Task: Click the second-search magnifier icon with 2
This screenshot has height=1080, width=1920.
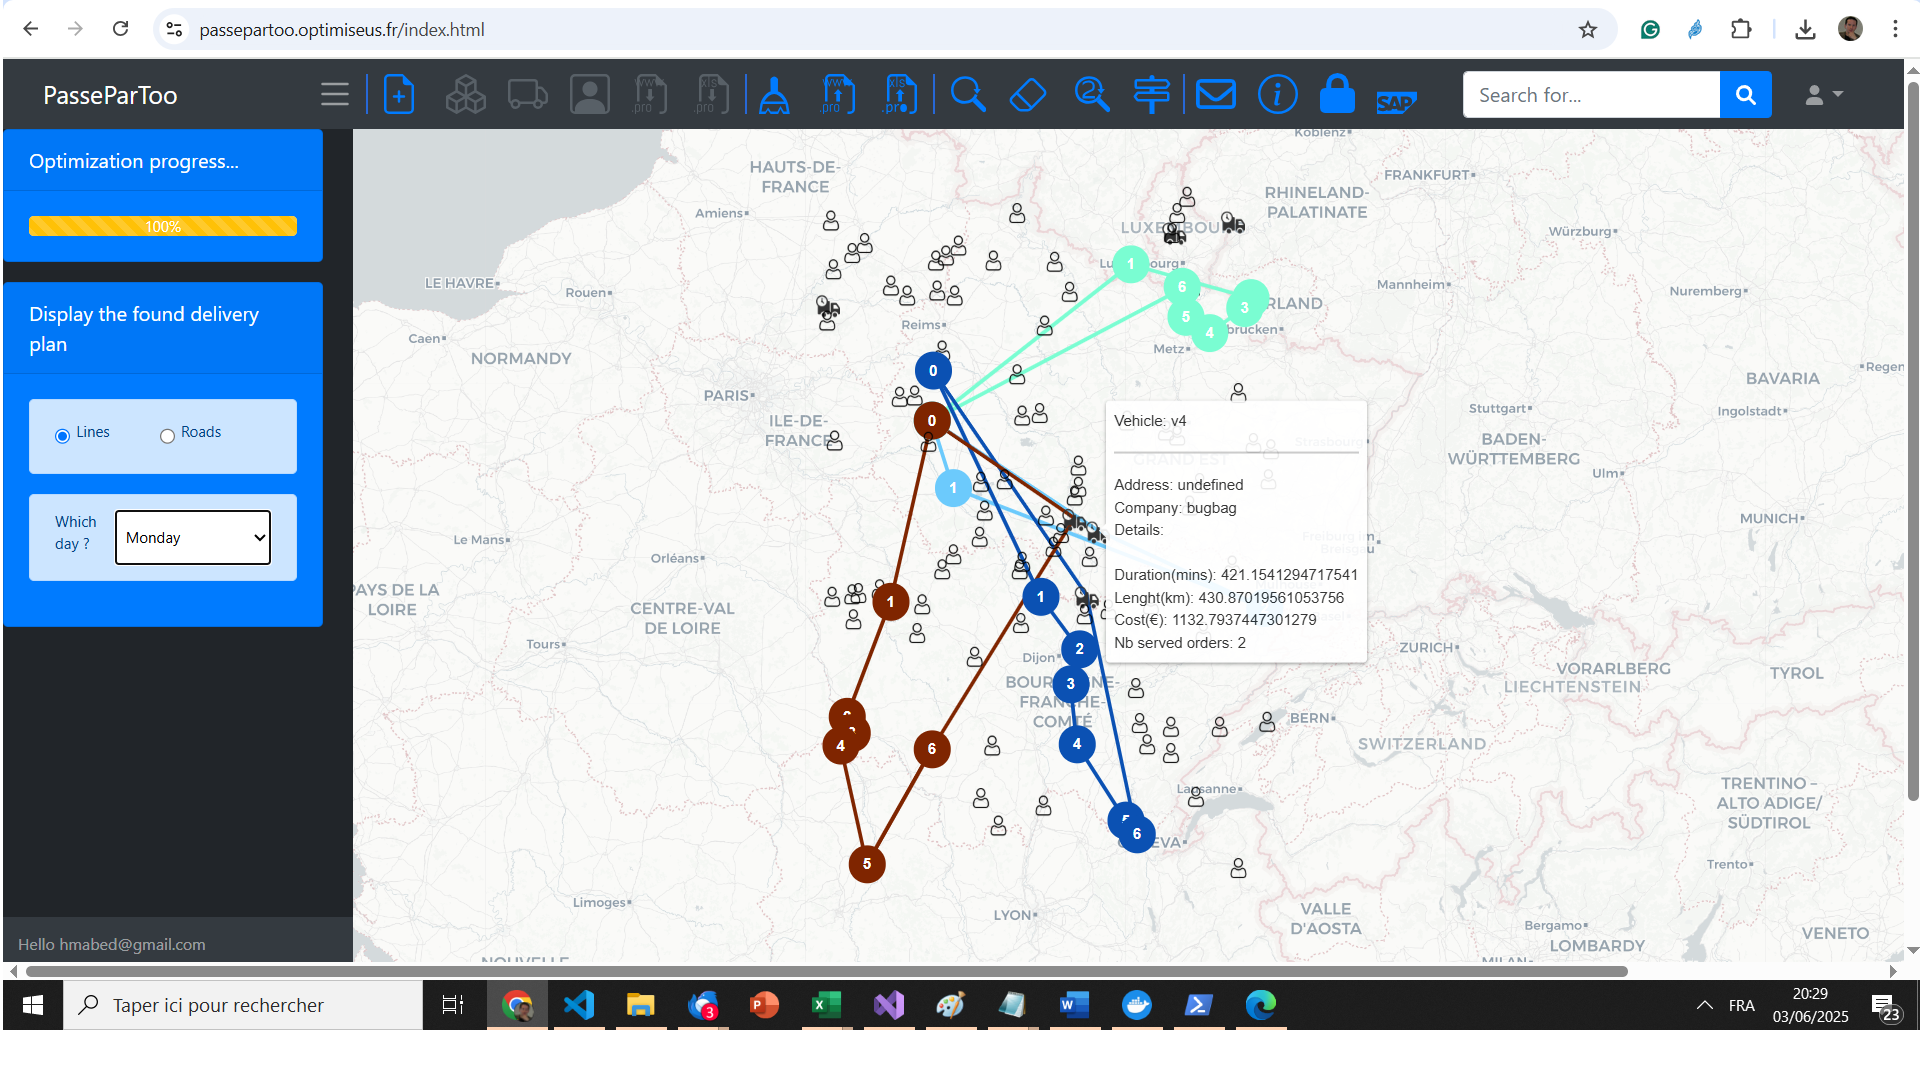Action: click(x=1091, y=95)
